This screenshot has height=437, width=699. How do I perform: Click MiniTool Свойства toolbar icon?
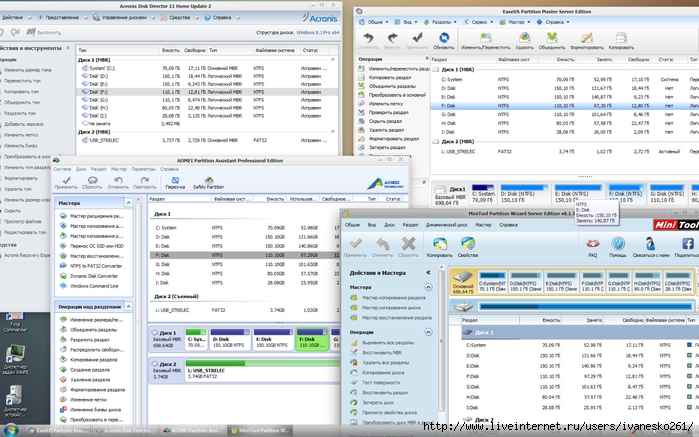click(468, 244)
